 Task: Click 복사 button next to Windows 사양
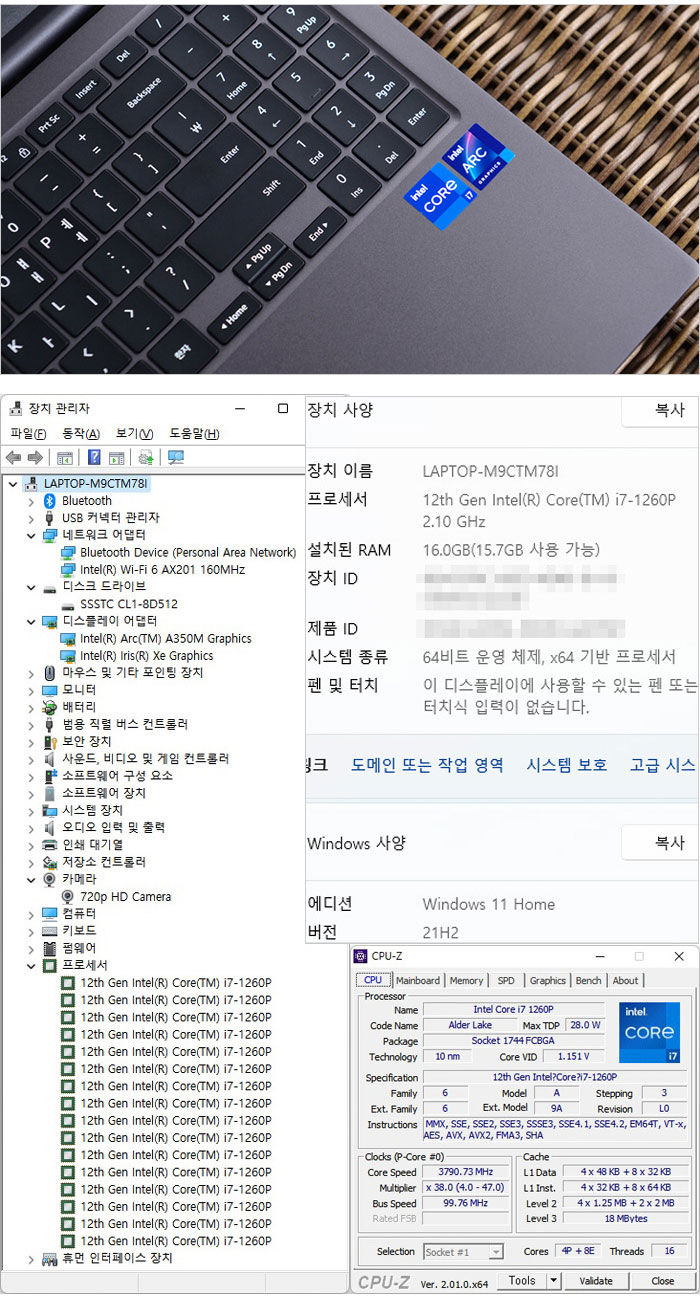click(660, 843)
